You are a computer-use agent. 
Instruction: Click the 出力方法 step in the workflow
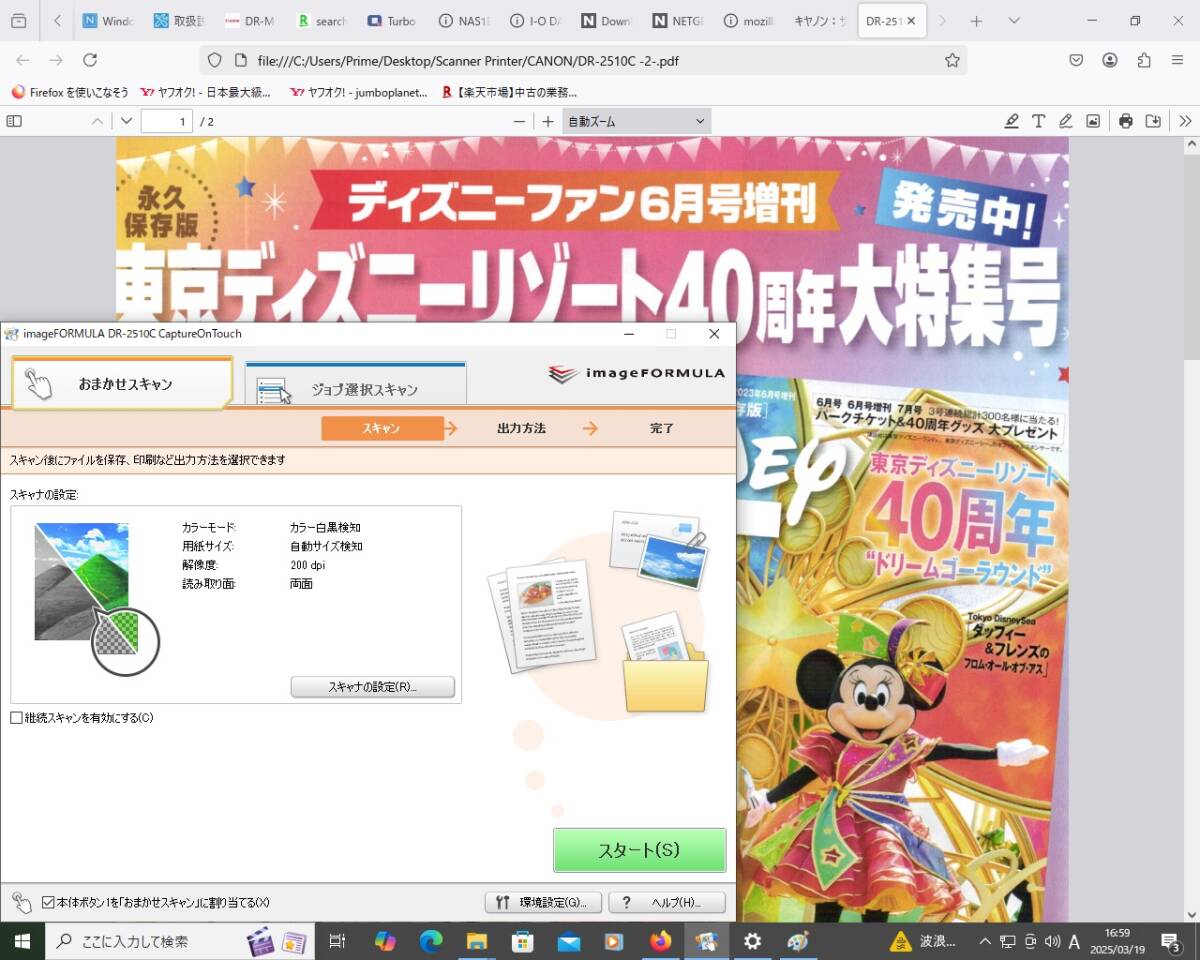click(x=521, y=428)
